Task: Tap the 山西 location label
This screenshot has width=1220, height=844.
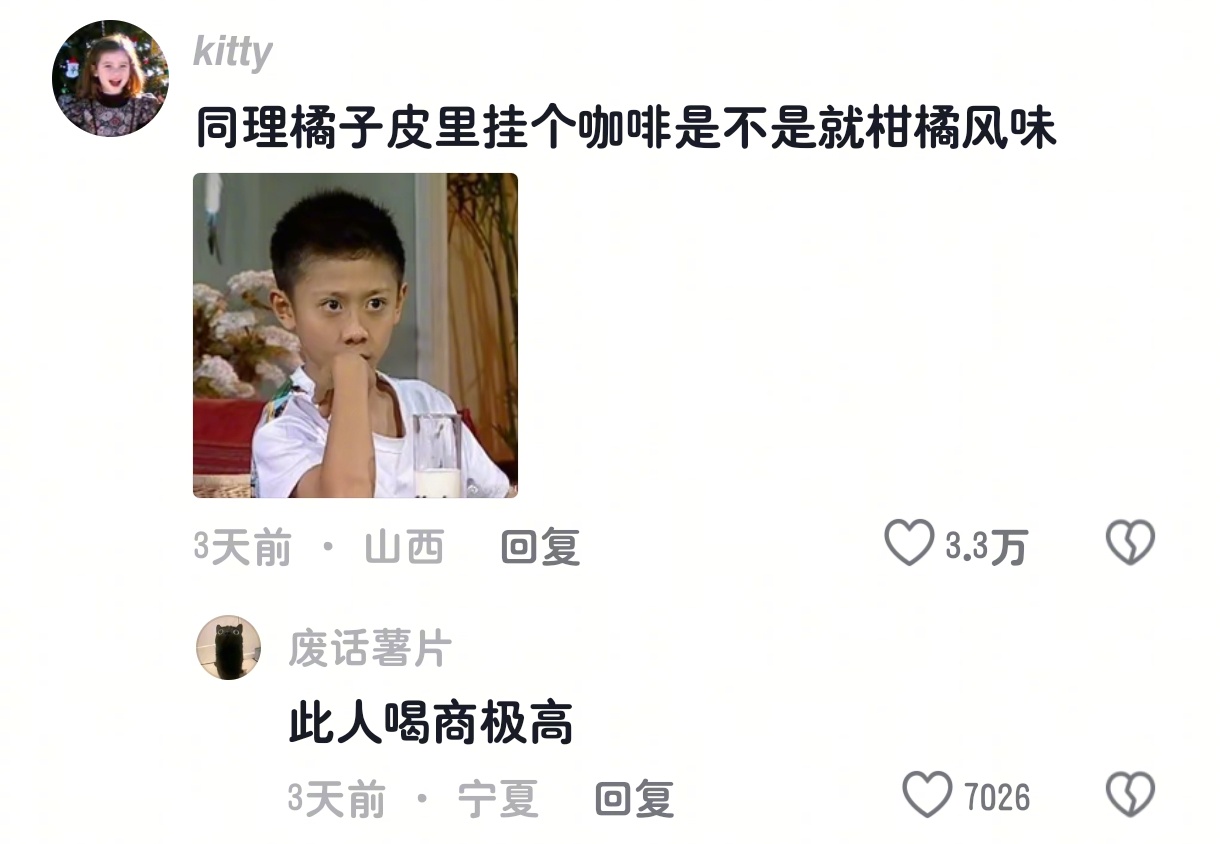Action: [x=404, y=547]
